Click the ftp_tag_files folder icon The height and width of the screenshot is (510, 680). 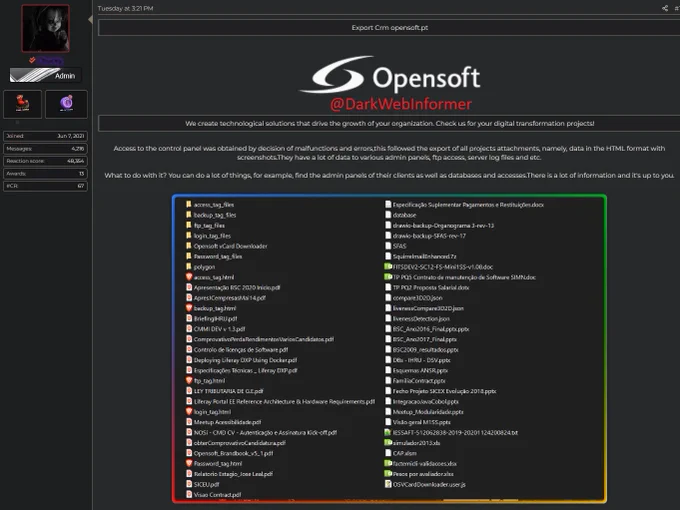(189, 225)
